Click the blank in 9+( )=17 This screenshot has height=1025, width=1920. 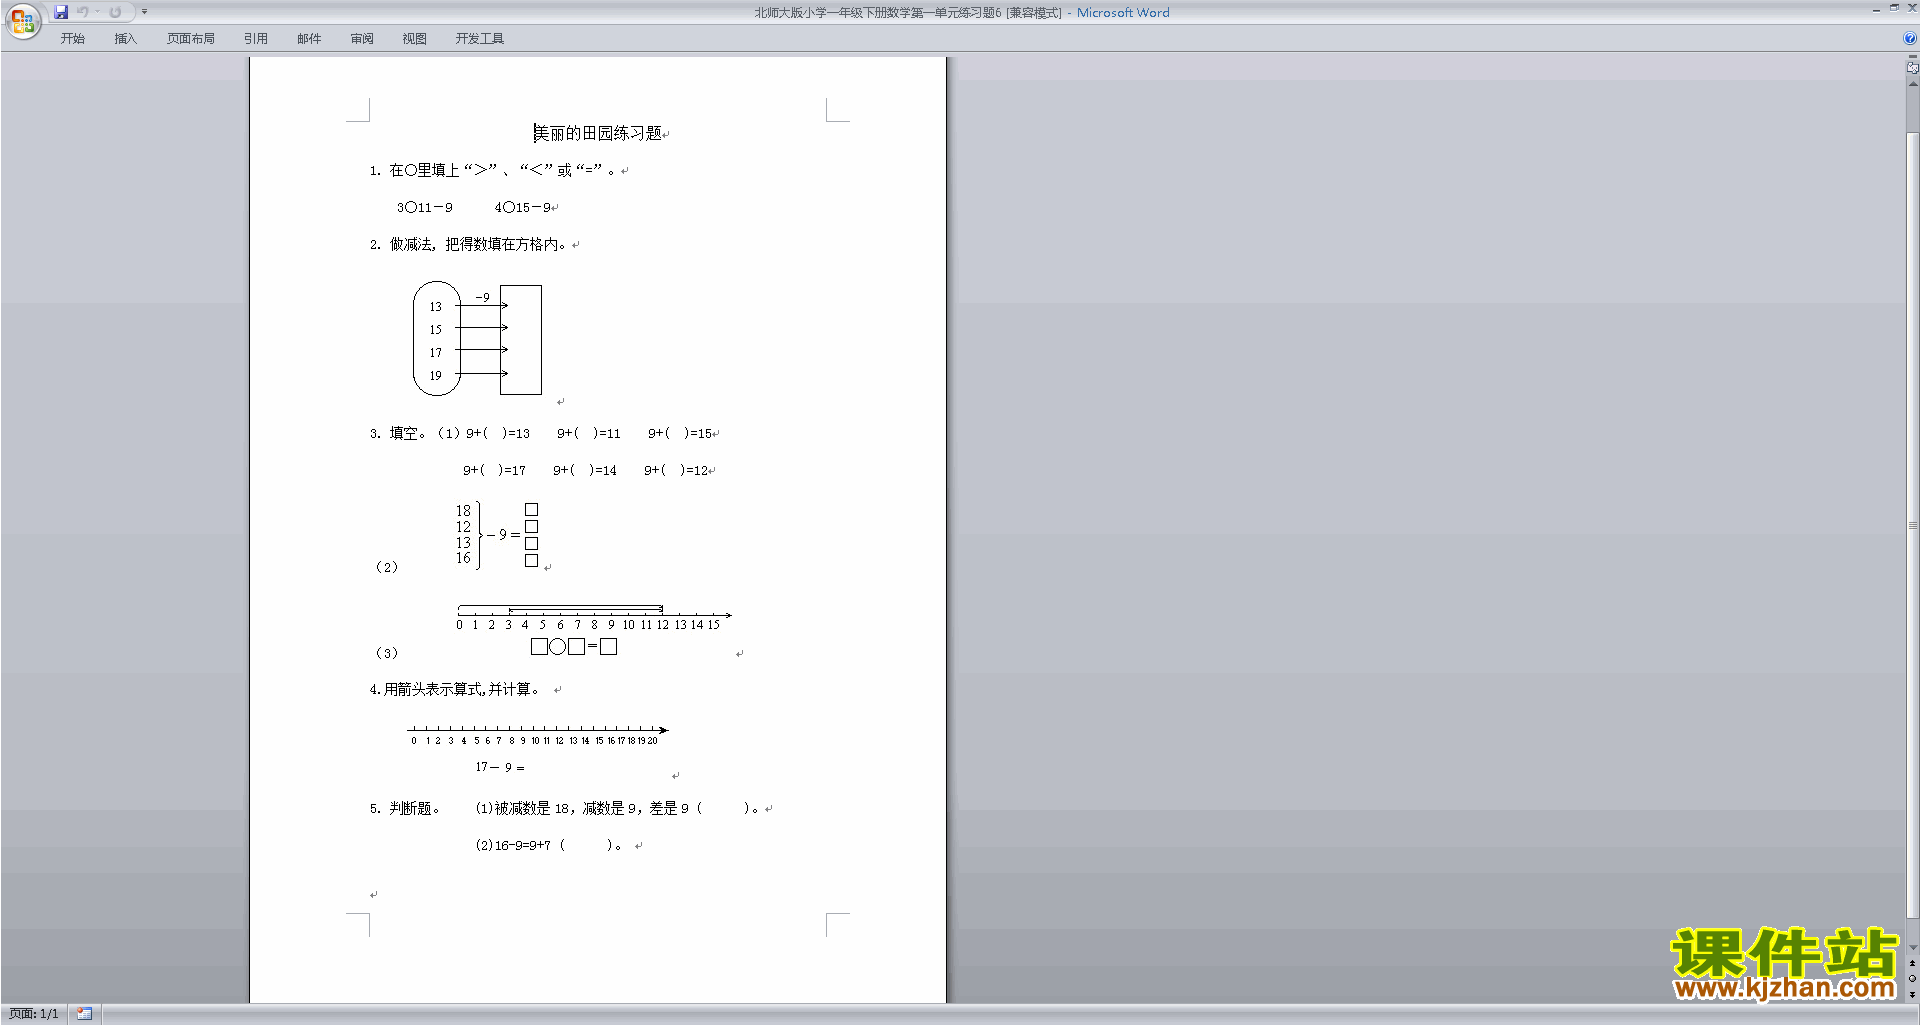(490, 470)
